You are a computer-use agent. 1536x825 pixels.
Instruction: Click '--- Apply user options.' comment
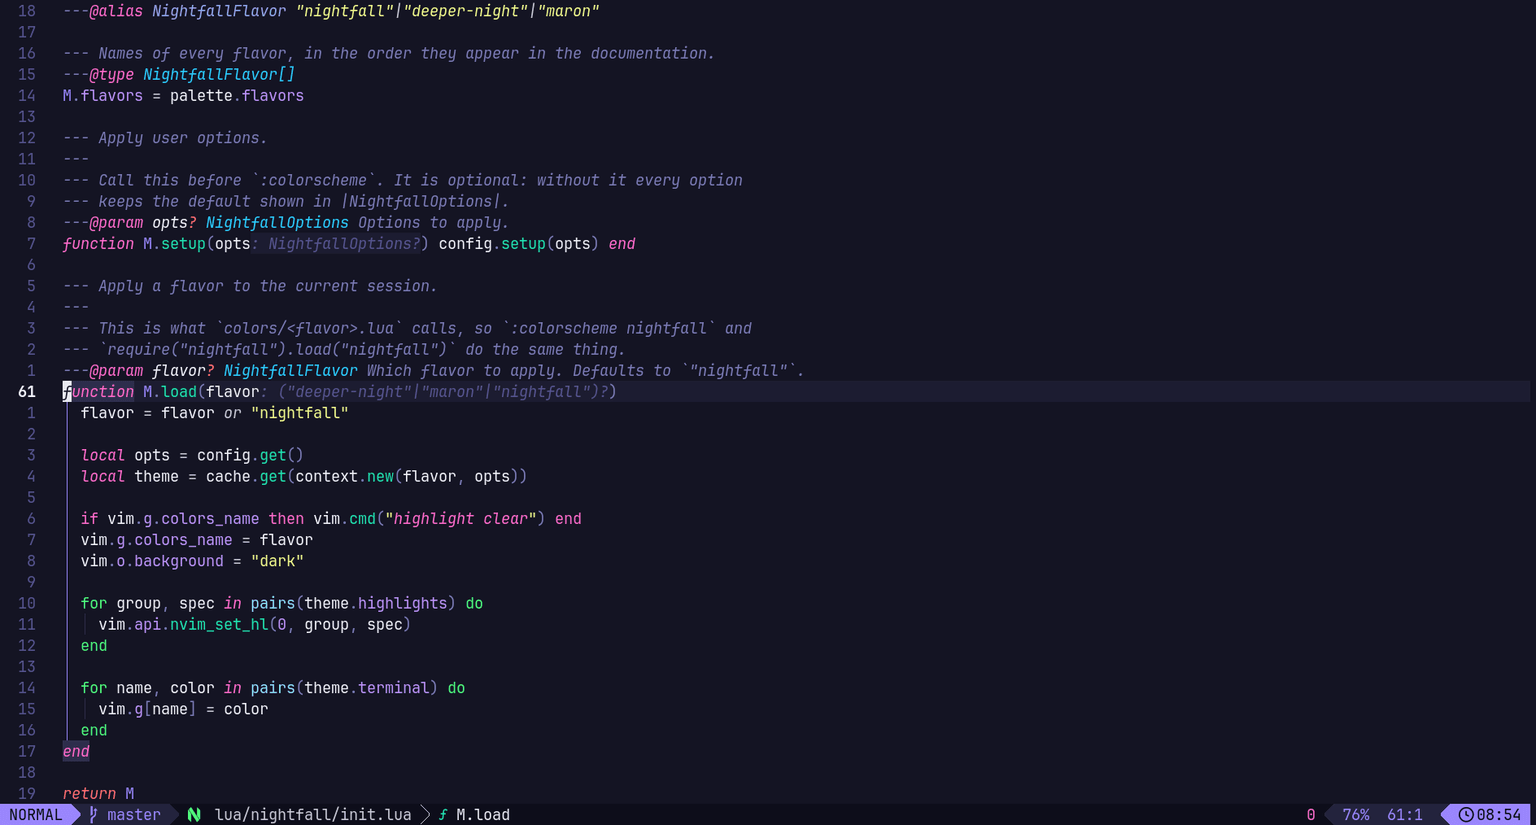(x=165, y=138)
